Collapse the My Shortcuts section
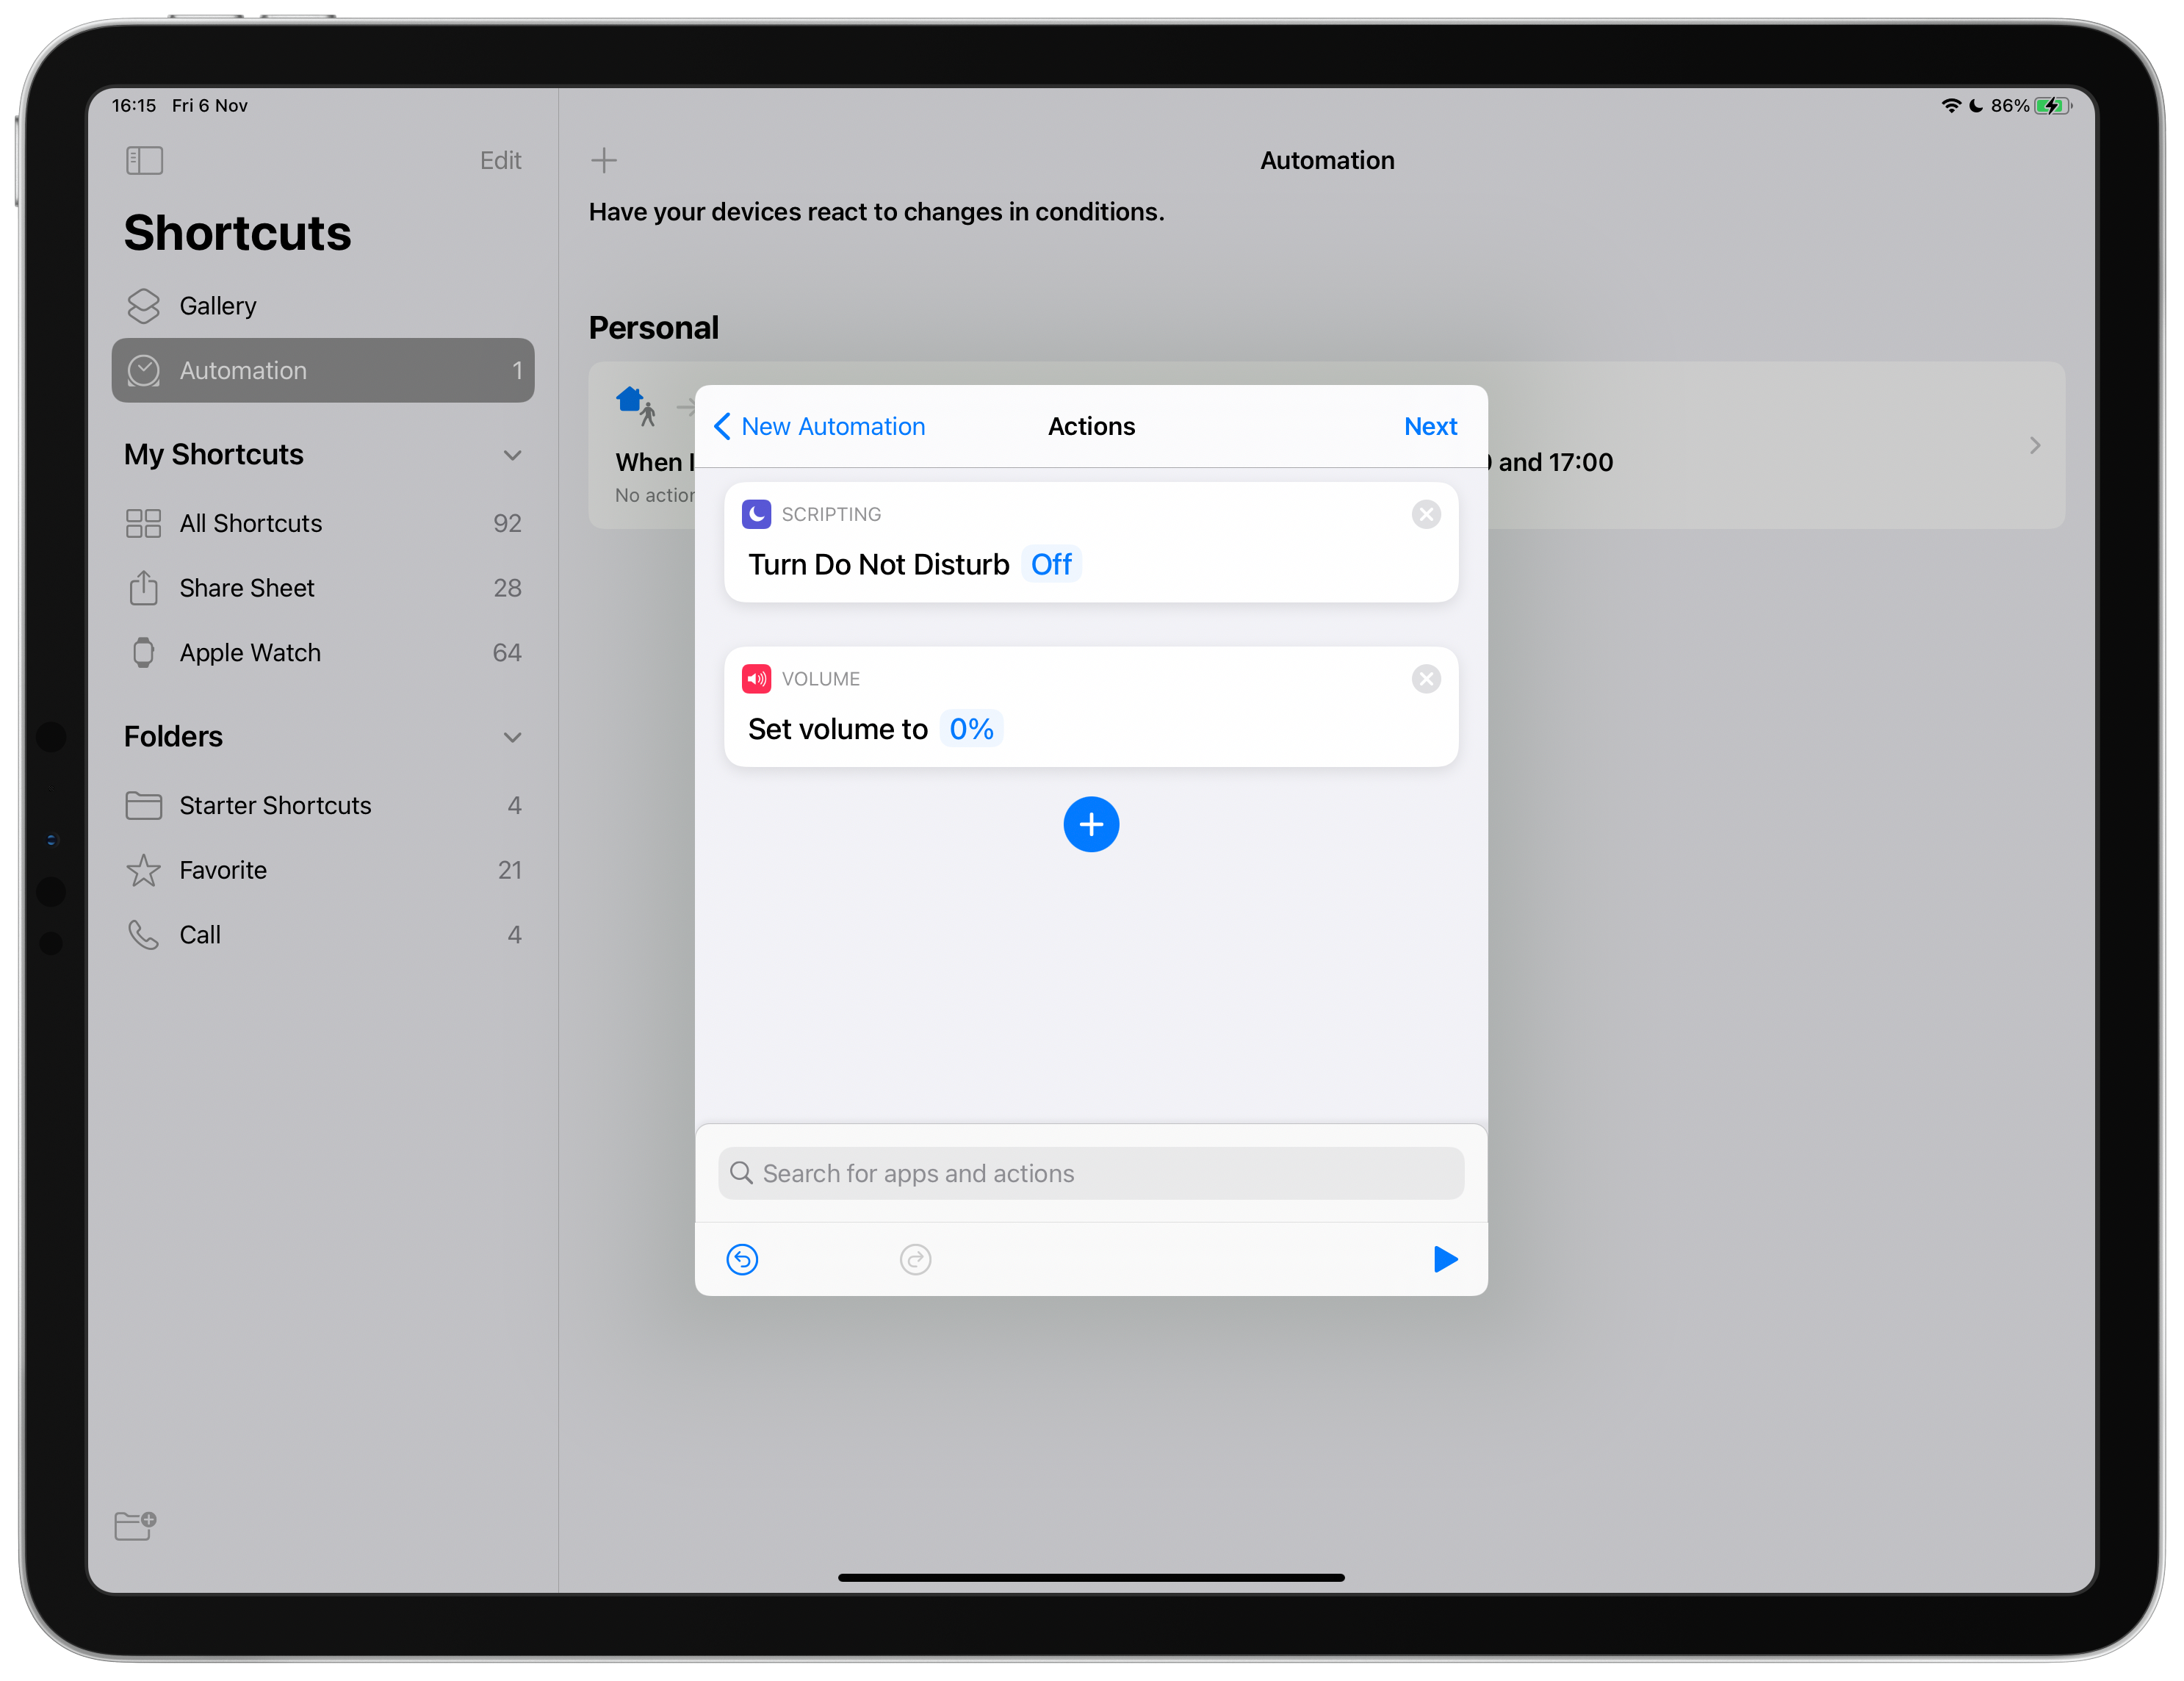 click(x=512, y=455)
